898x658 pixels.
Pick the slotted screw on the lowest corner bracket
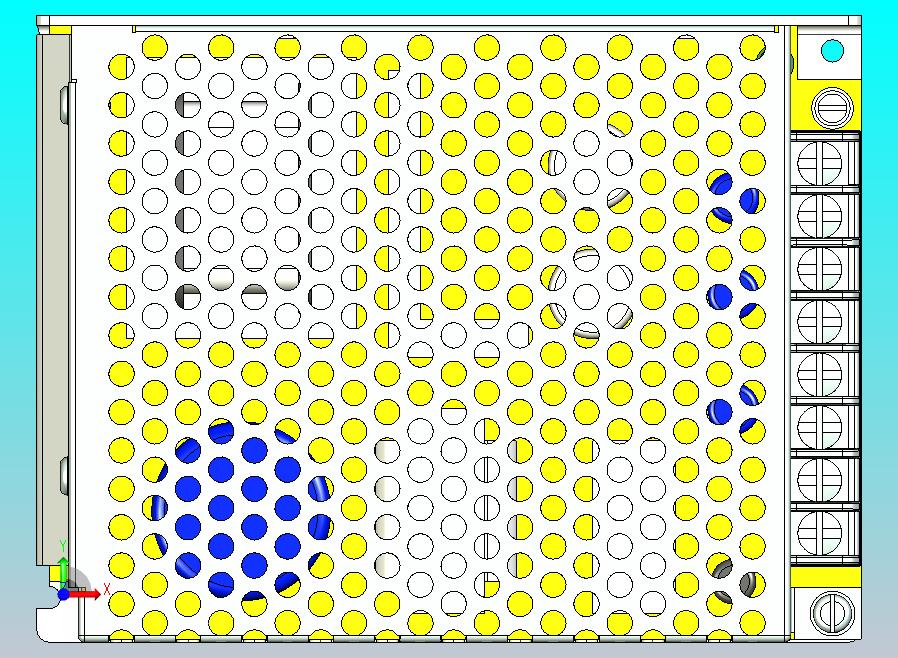(x=832, y=612)
